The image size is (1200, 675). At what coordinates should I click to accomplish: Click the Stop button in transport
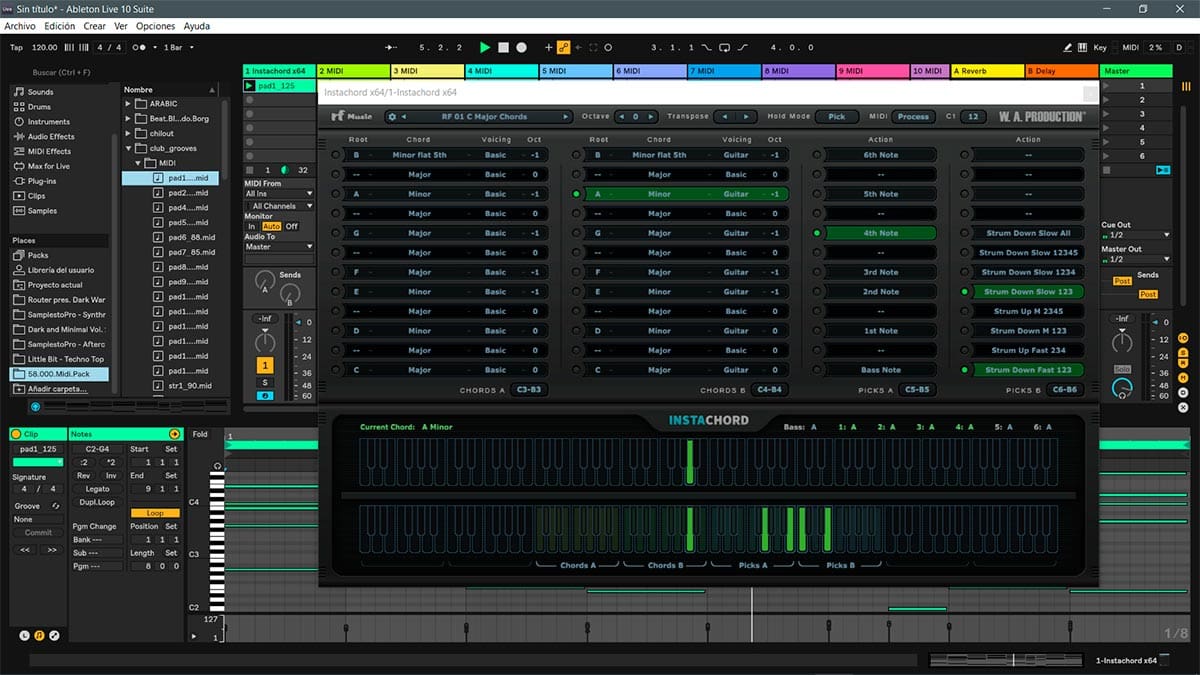(504, 47)
